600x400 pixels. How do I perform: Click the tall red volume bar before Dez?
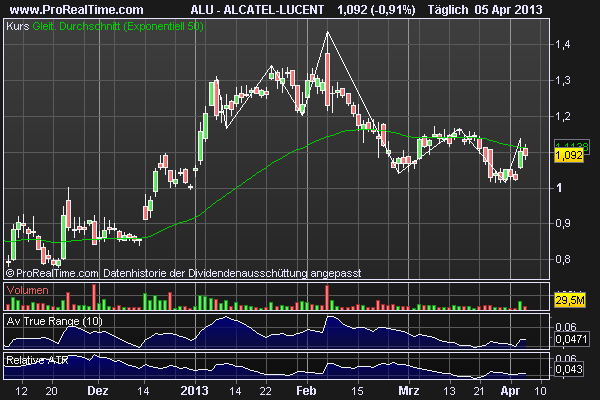point(94,297)
